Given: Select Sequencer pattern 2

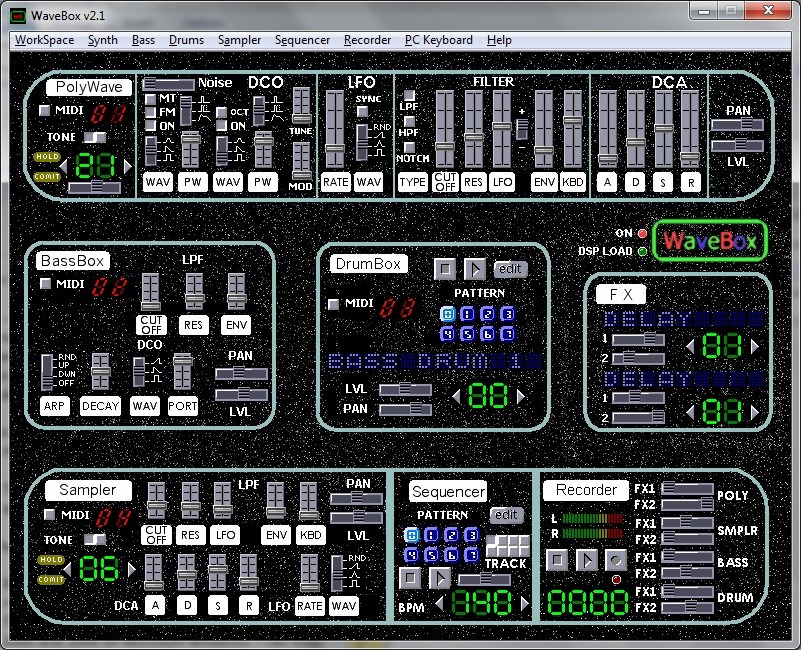Looking at the screenshot, I should point(452,535).
